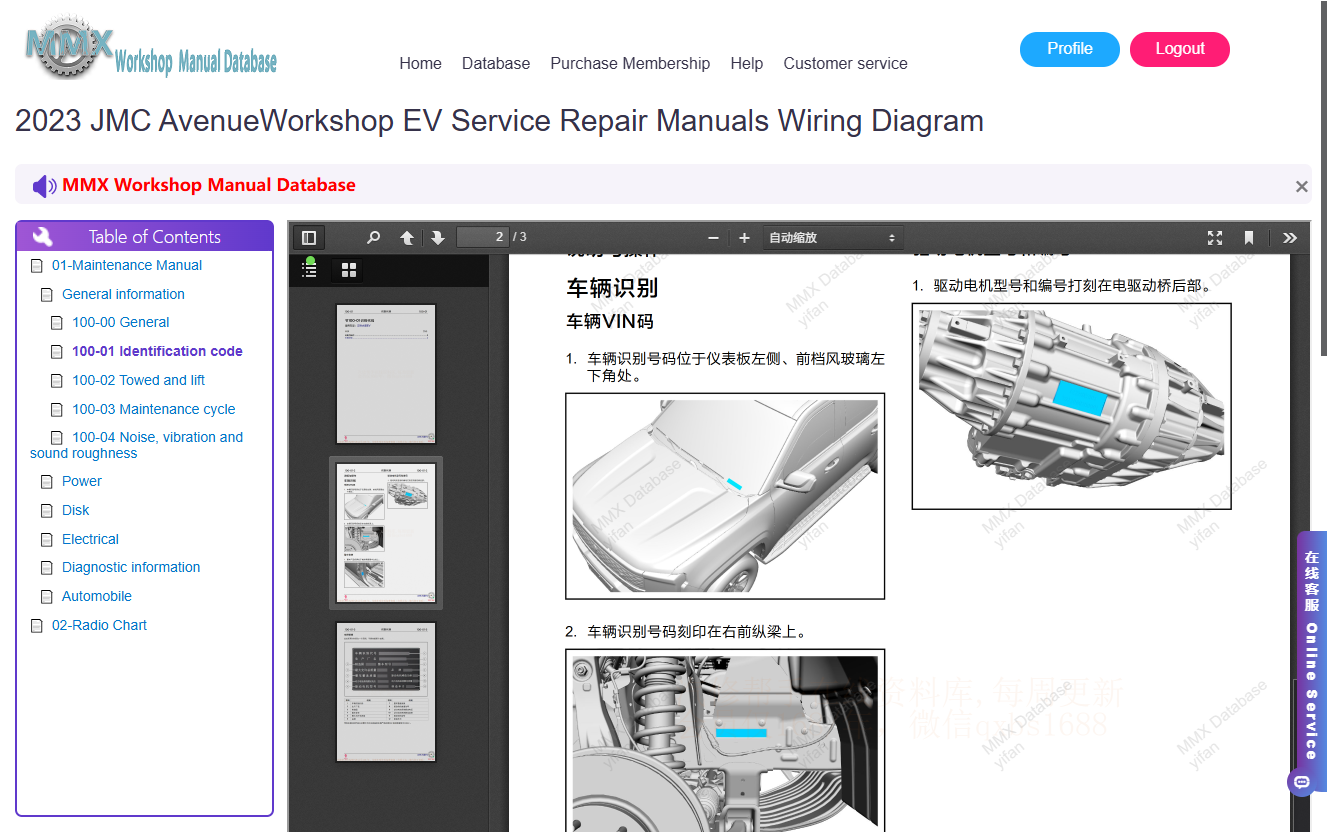This screenshot has height=832, width=1327.
Task: Go to previous page with up arrow
Action: coord(407,238)
